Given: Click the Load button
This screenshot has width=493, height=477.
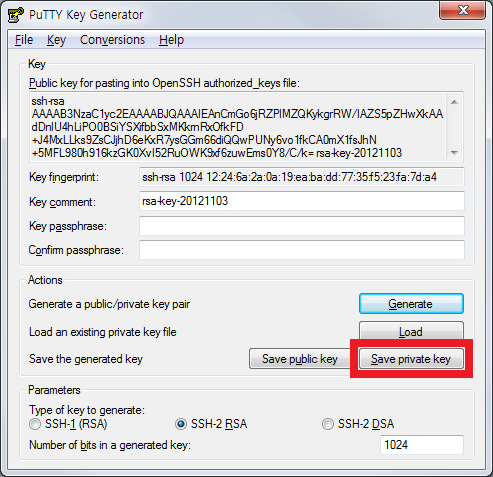Looking at the screenshot, I should 411,331.
